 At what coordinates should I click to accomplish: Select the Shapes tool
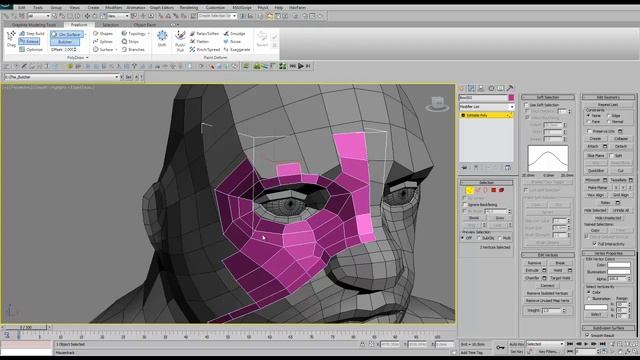click(103, 33)
